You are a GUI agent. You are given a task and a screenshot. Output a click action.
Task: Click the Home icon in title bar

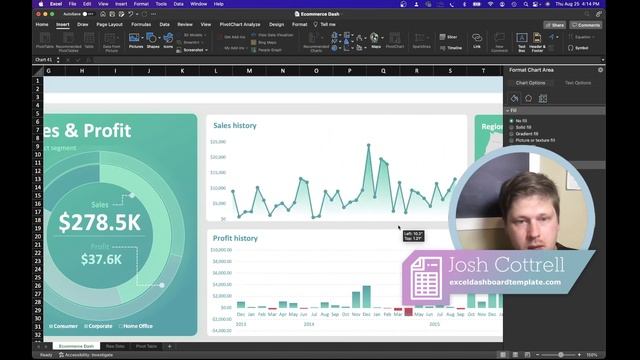point(103,14)
